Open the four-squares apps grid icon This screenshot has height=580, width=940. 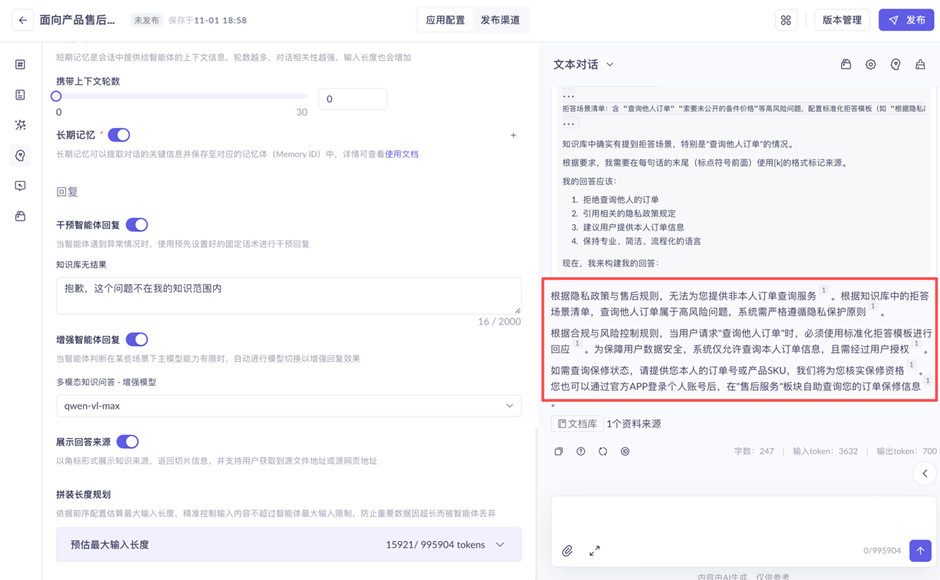click(x=786, y=20)
